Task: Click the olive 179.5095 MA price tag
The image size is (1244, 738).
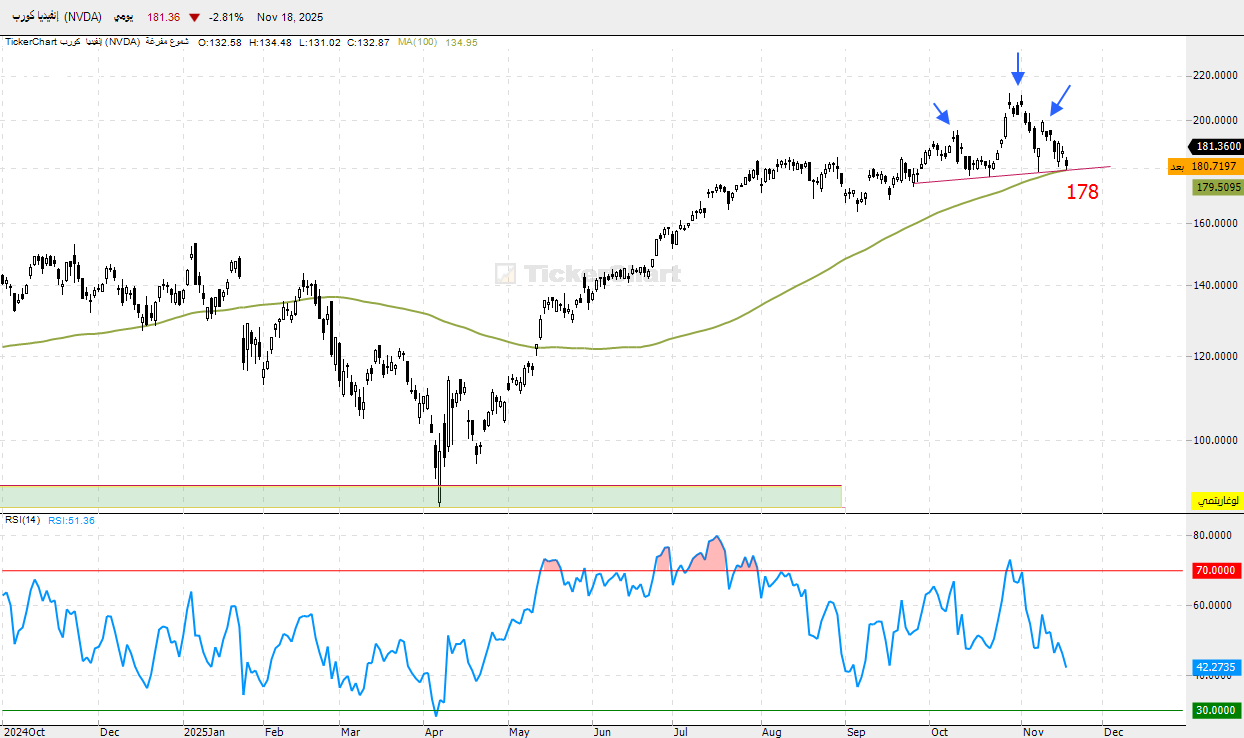Action: tap(1217, 187)
